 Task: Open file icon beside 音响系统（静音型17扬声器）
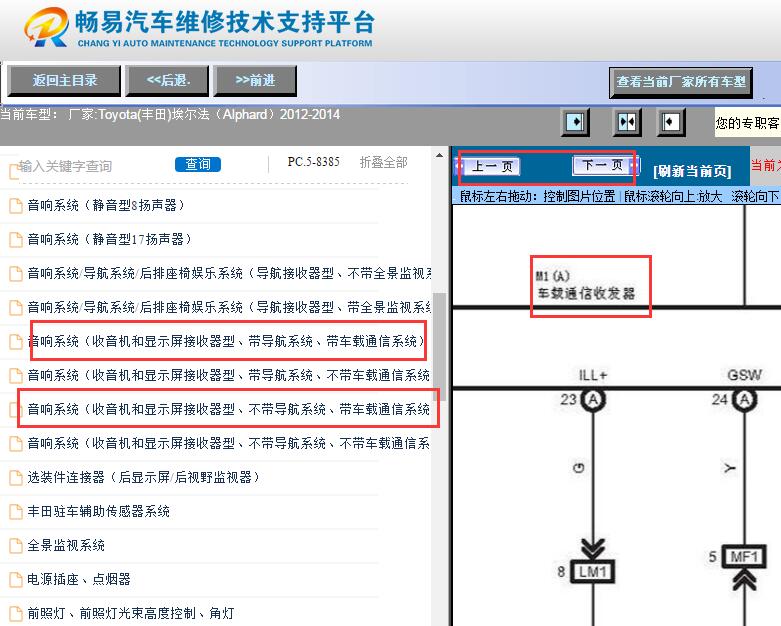pos(16,240)
